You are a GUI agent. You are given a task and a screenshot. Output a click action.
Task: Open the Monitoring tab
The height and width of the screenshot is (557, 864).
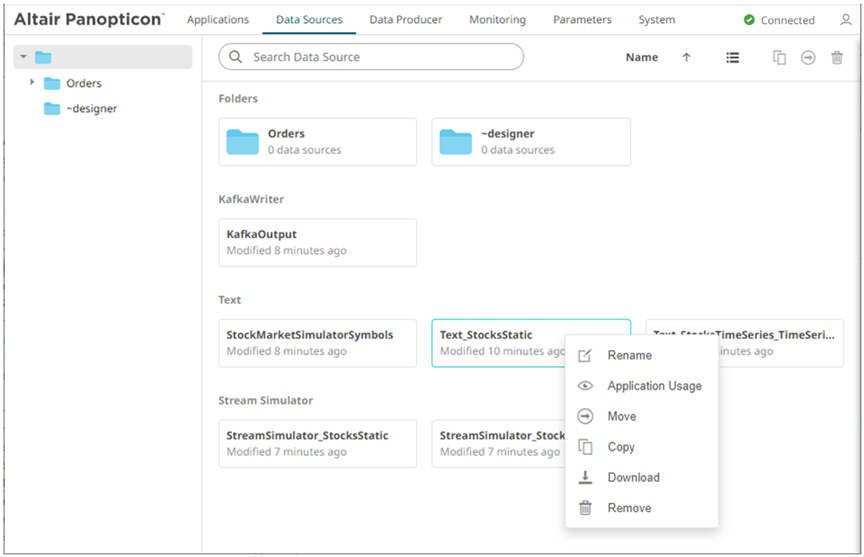point(497,20)
